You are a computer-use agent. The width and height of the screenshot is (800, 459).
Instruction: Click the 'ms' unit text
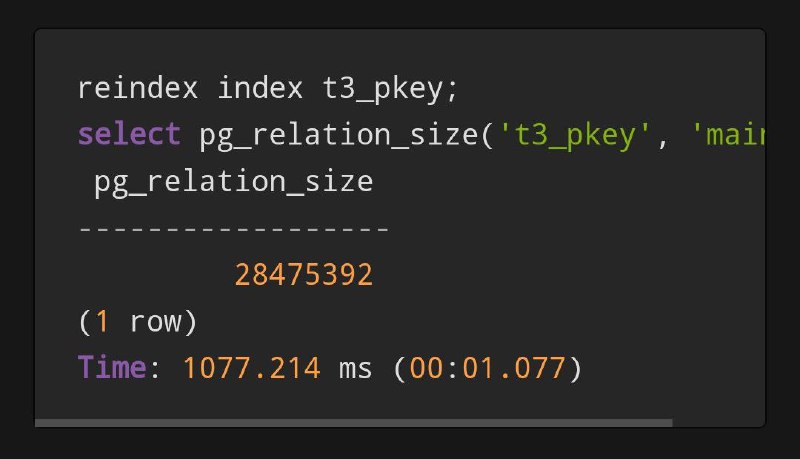[356, 369]
